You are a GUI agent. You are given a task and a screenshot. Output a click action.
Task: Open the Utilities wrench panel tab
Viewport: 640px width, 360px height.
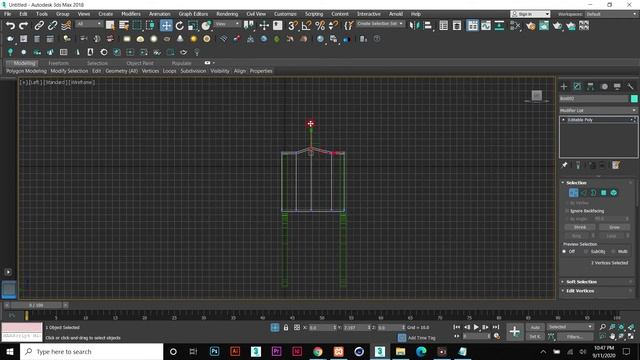point(630,86)
